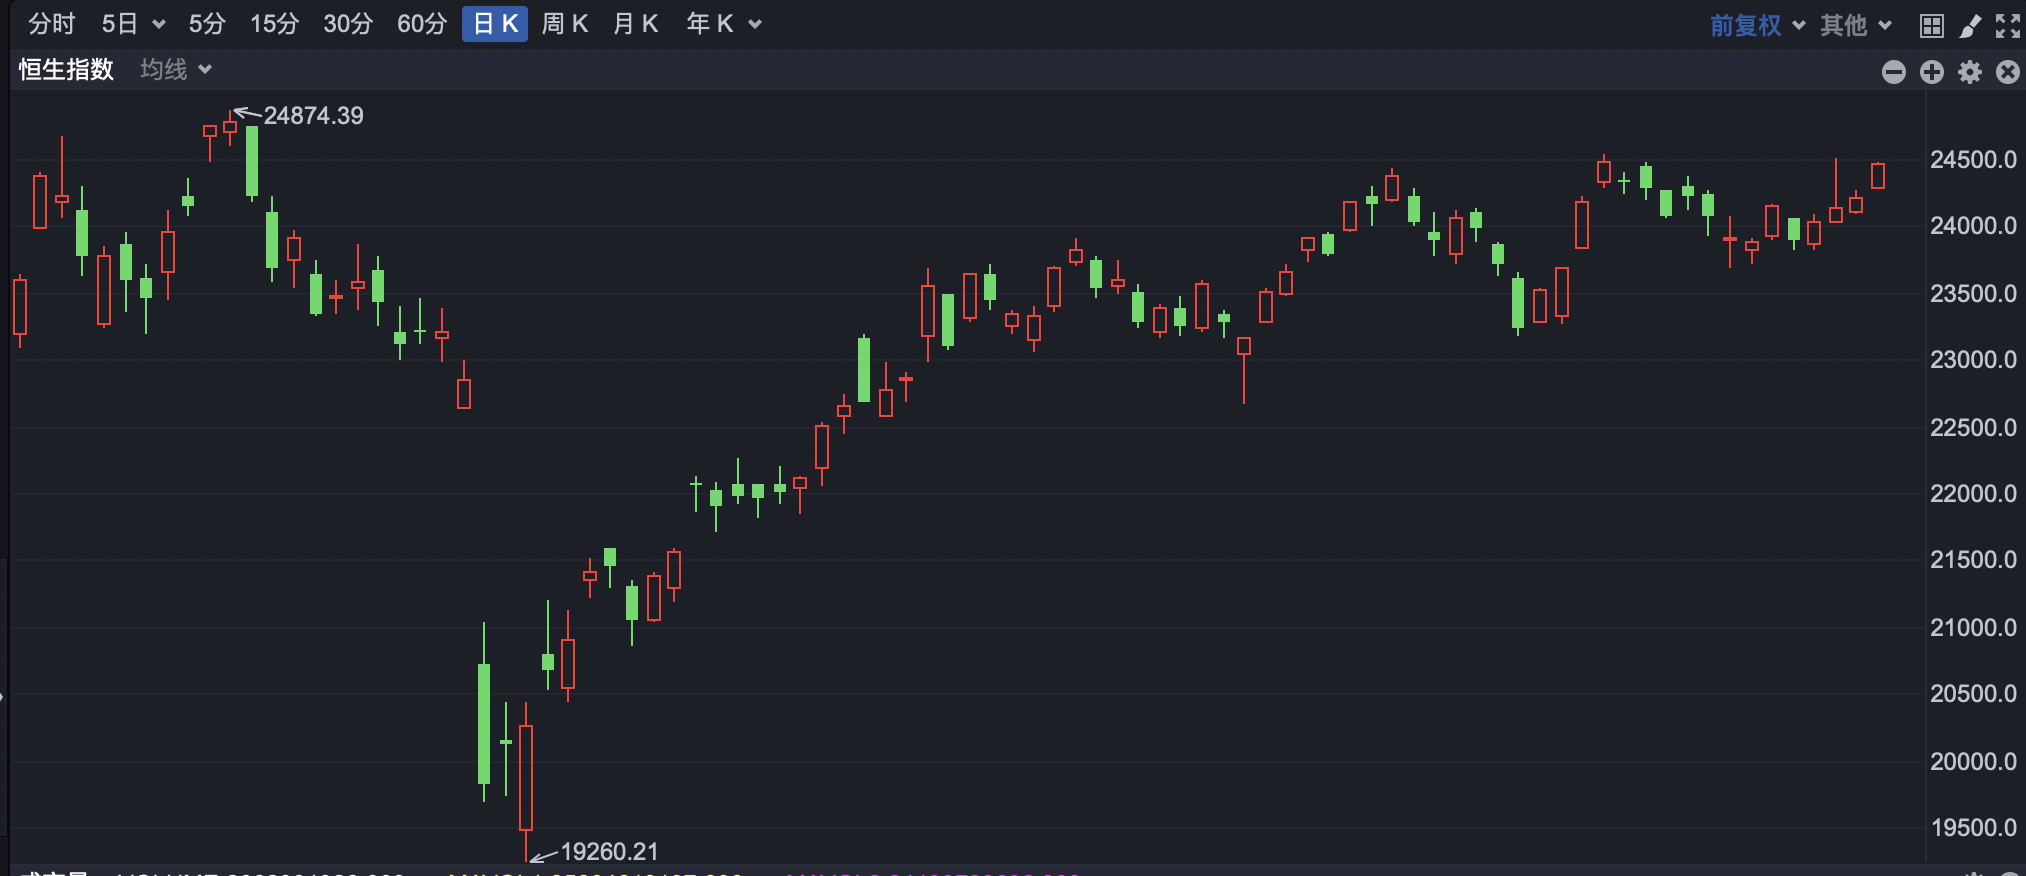Select the 60分 interval

click(x=421, y=24)
